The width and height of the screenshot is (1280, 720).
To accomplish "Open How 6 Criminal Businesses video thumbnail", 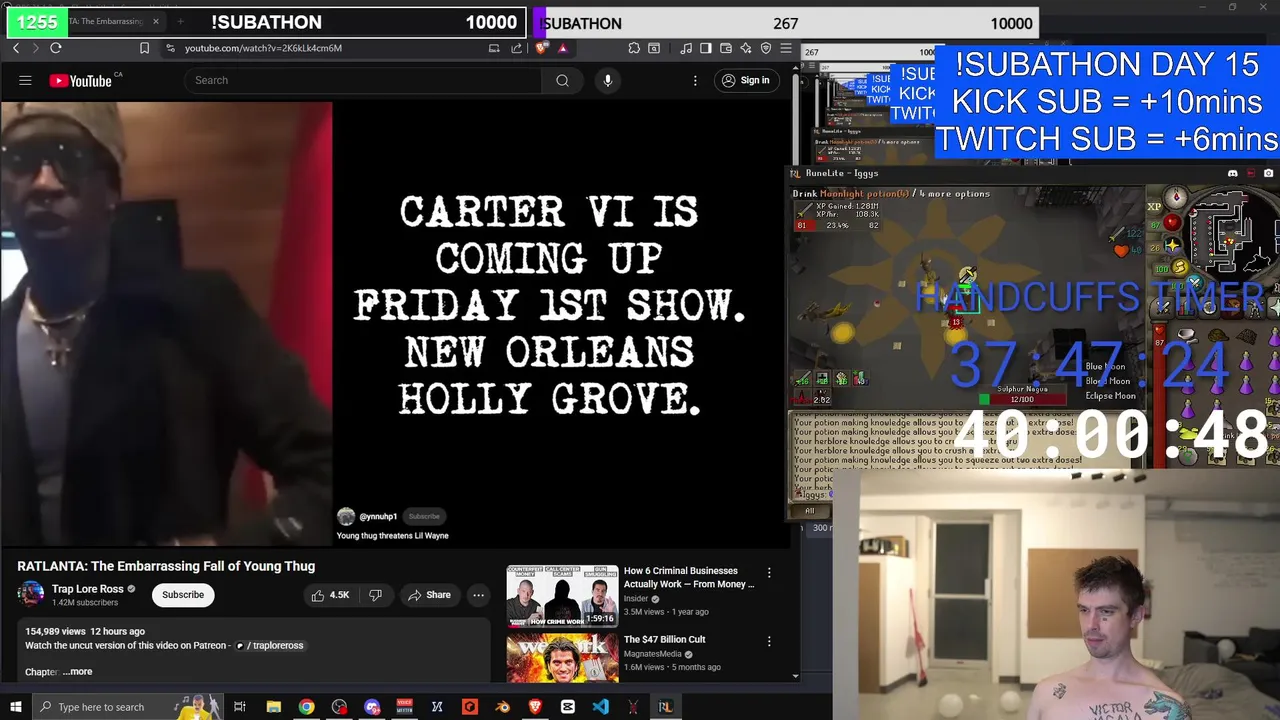I will click(x=562, y=595).
